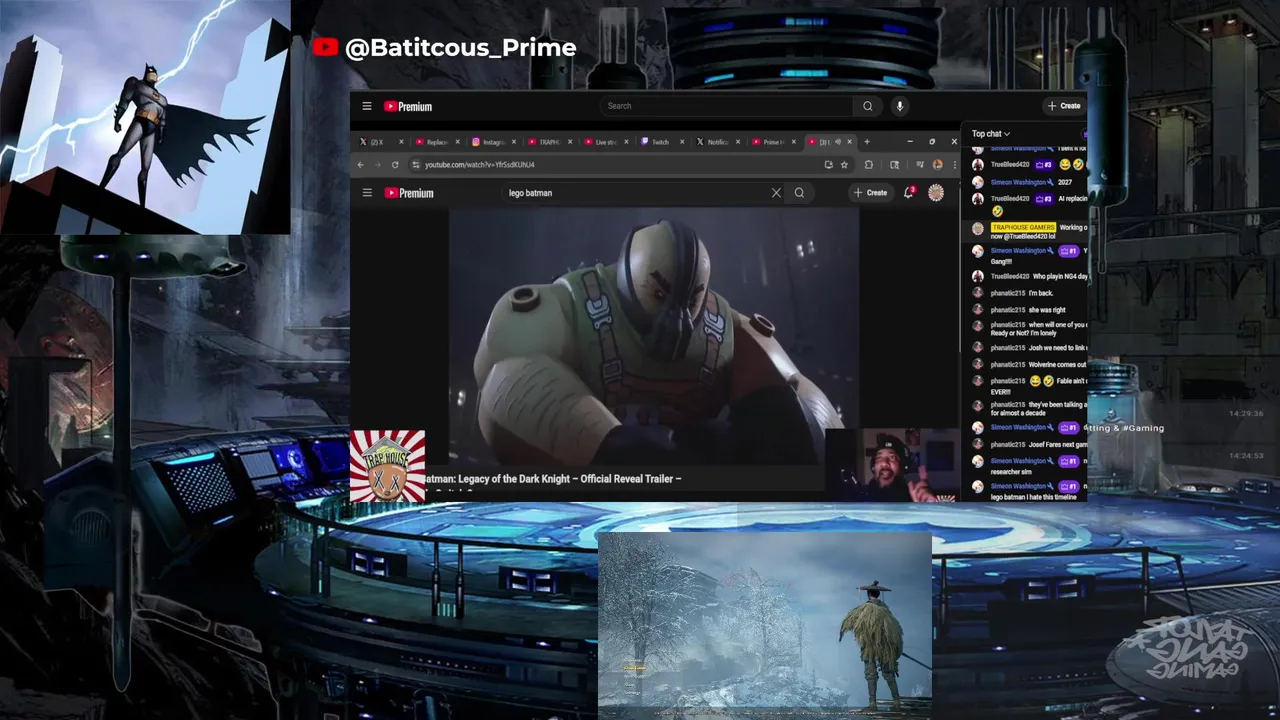This screenshot has width=1280, height=720.
Task: View site information in address bar
Action: click(415, 165)
